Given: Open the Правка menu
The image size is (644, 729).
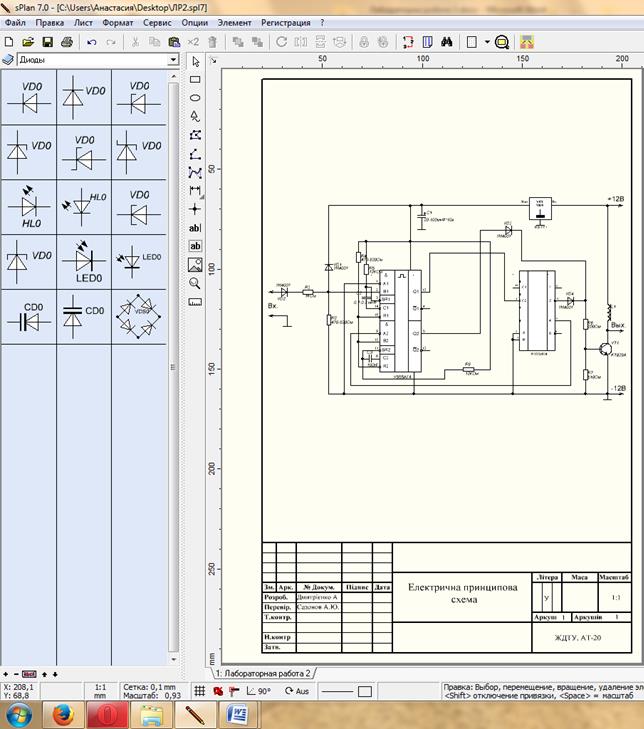Looking at the screenshot, I should coord(50,23).
